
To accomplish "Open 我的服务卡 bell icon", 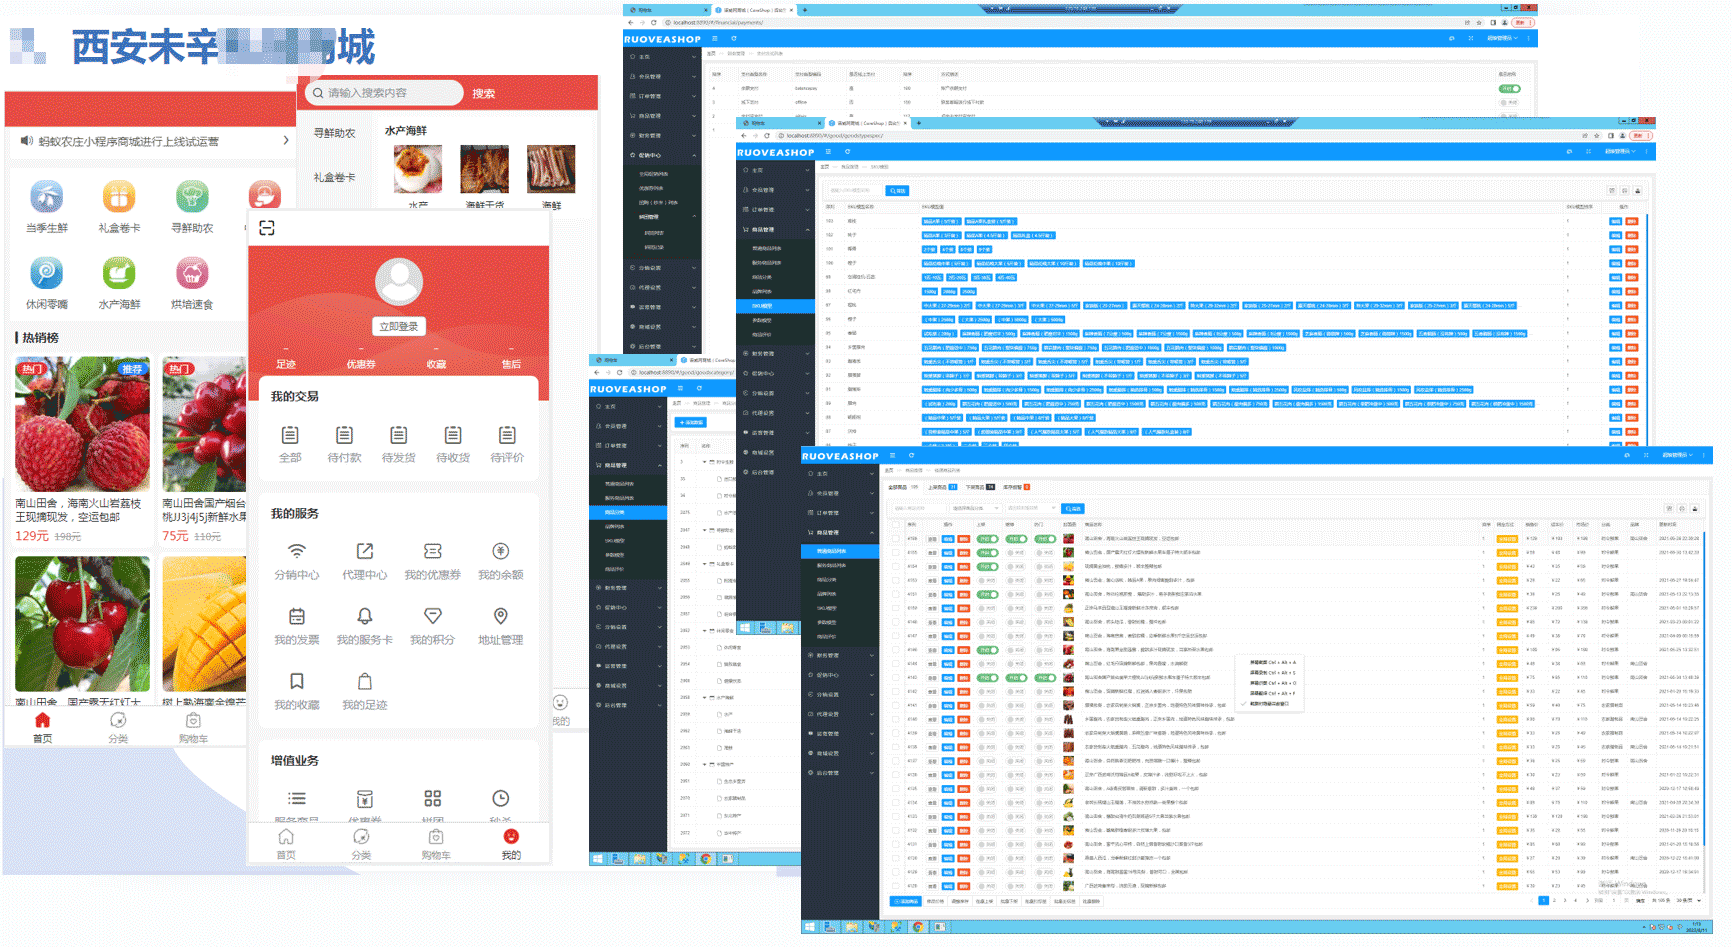I will click(x=364, y=617).
